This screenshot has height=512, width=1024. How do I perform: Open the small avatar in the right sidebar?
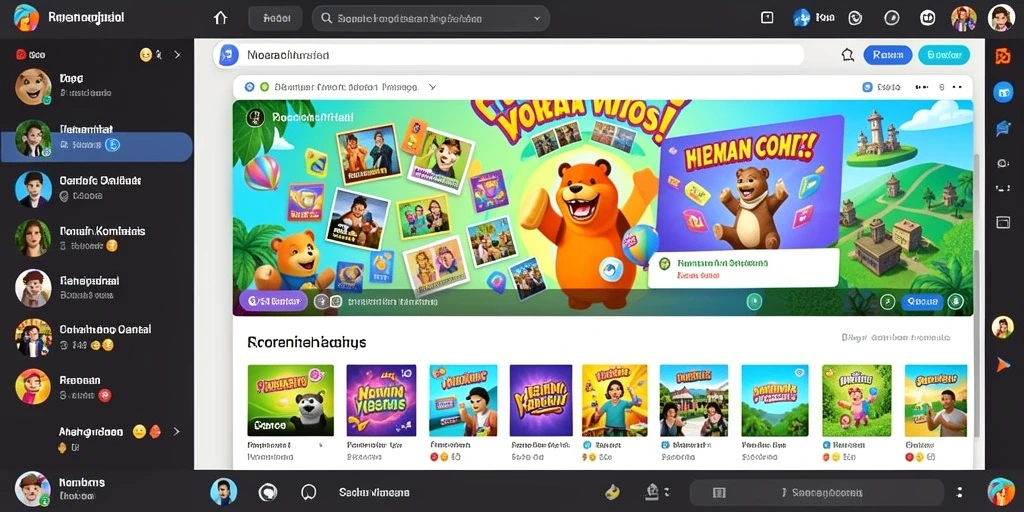click(1002, 327)
